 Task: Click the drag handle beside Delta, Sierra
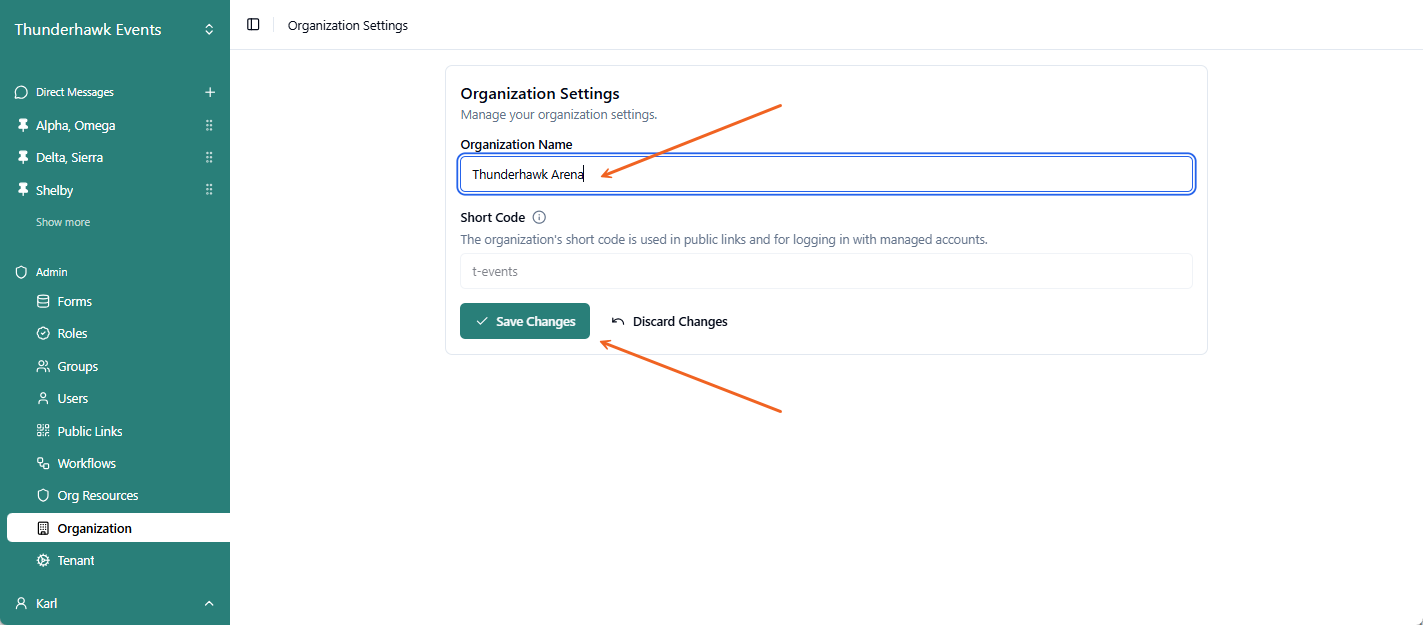[209, 158]
